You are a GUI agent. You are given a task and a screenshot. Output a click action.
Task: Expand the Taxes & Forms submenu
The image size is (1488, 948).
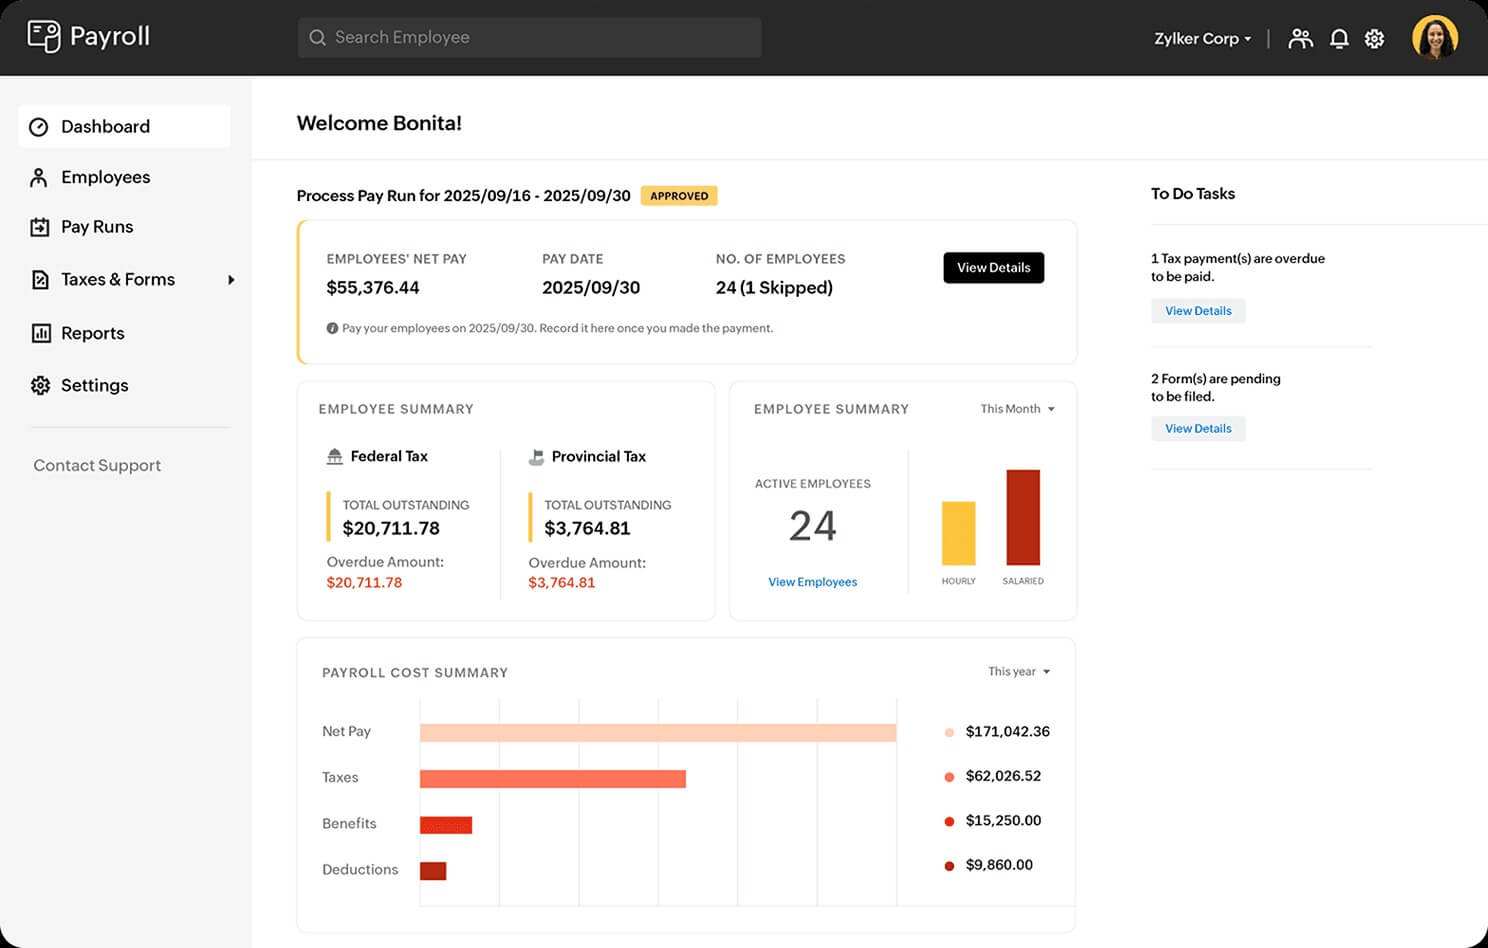(232, 280)
